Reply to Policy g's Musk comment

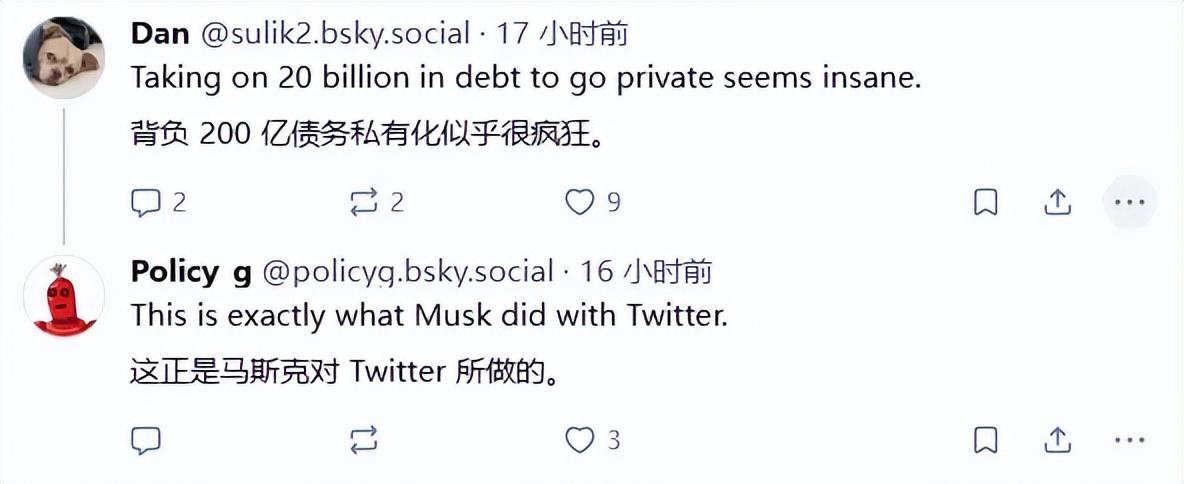[x=146, y=440]
